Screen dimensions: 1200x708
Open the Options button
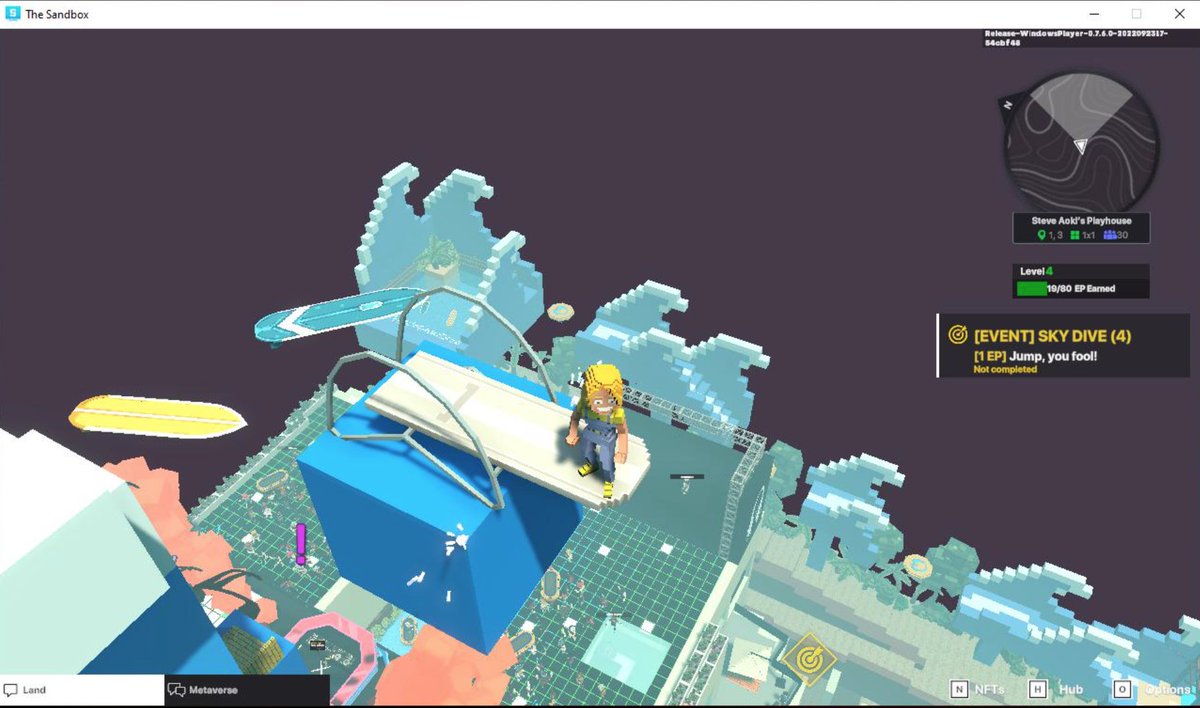pyautogui.click(x=1151, y=689)
